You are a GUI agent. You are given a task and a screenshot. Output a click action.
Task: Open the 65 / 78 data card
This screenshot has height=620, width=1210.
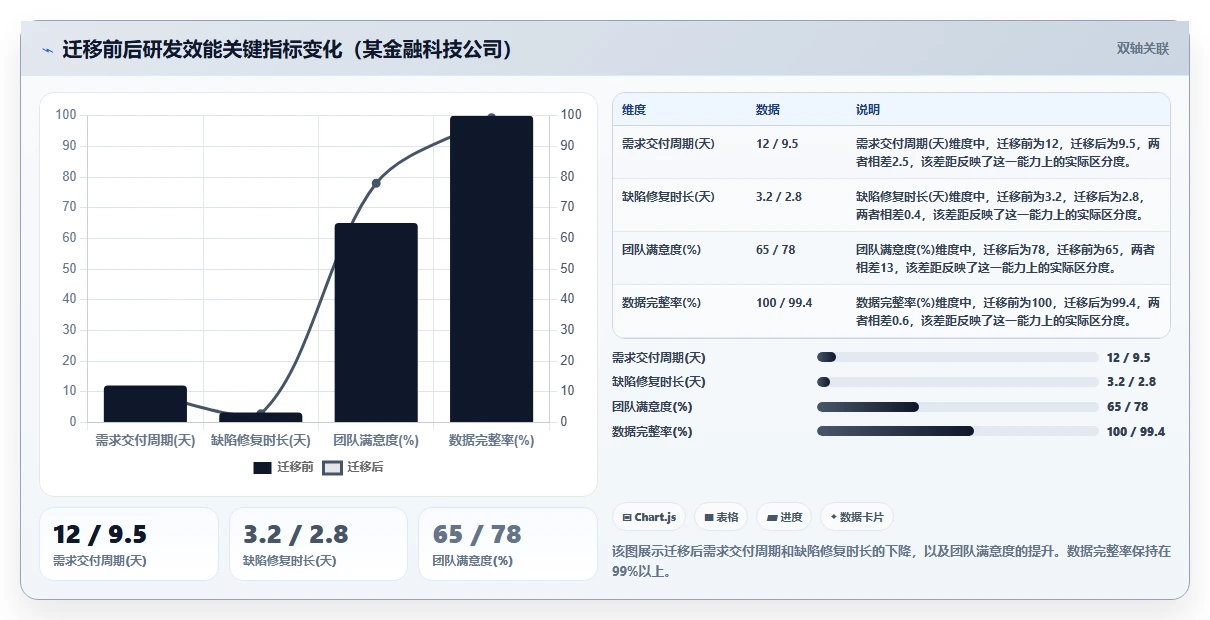click(508, 544)
